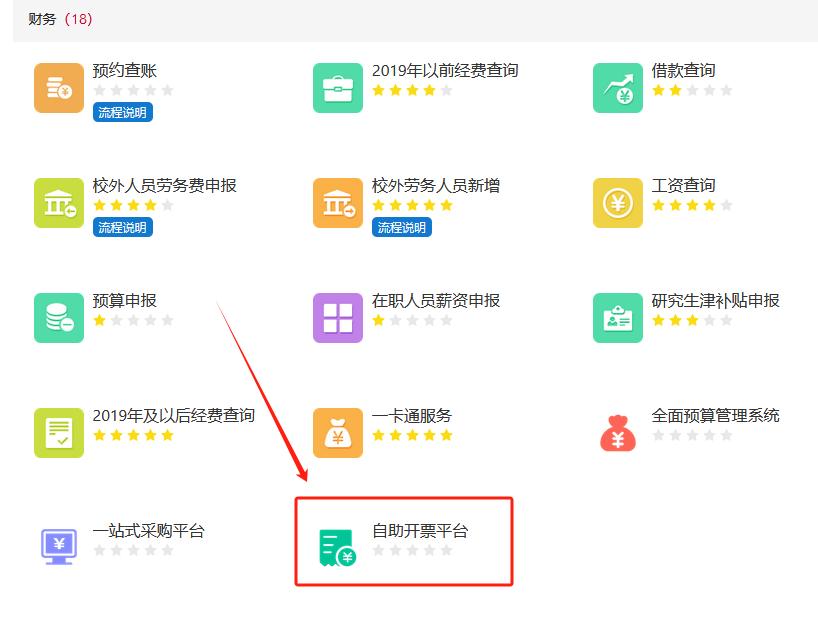Image resolution: width=818 pixels, height=618 pixels.
Task: Open the 一站式采购平台 monitor icon
Action: click(x=59, y=547)
